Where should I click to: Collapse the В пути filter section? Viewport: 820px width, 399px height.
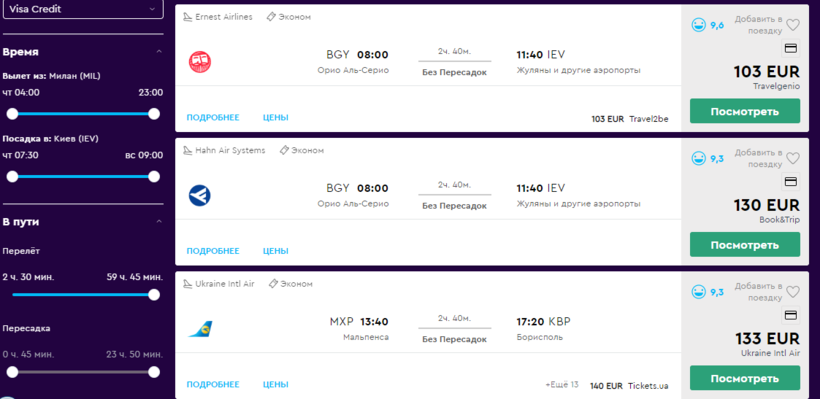pos(159,222)
